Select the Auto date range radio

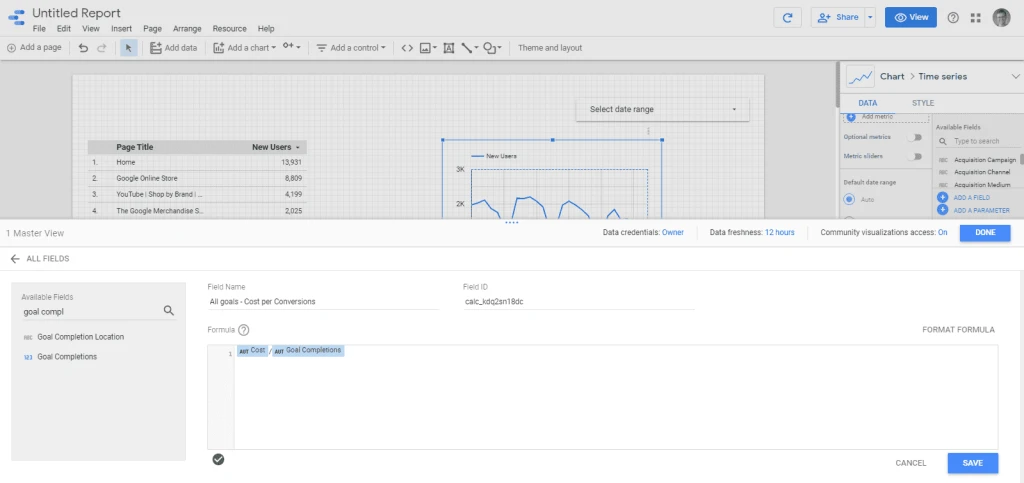point(850,199)
